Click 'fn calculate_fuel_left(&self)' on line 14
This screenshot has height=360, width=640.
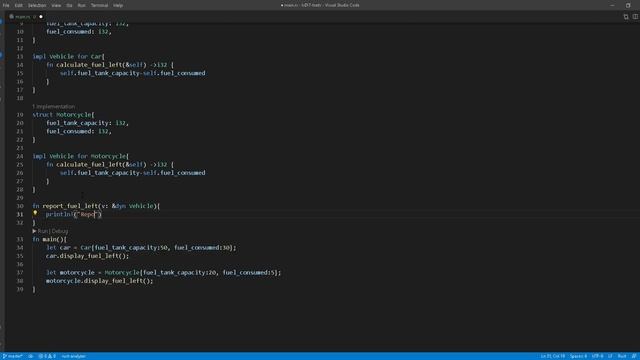pos(96,65)
